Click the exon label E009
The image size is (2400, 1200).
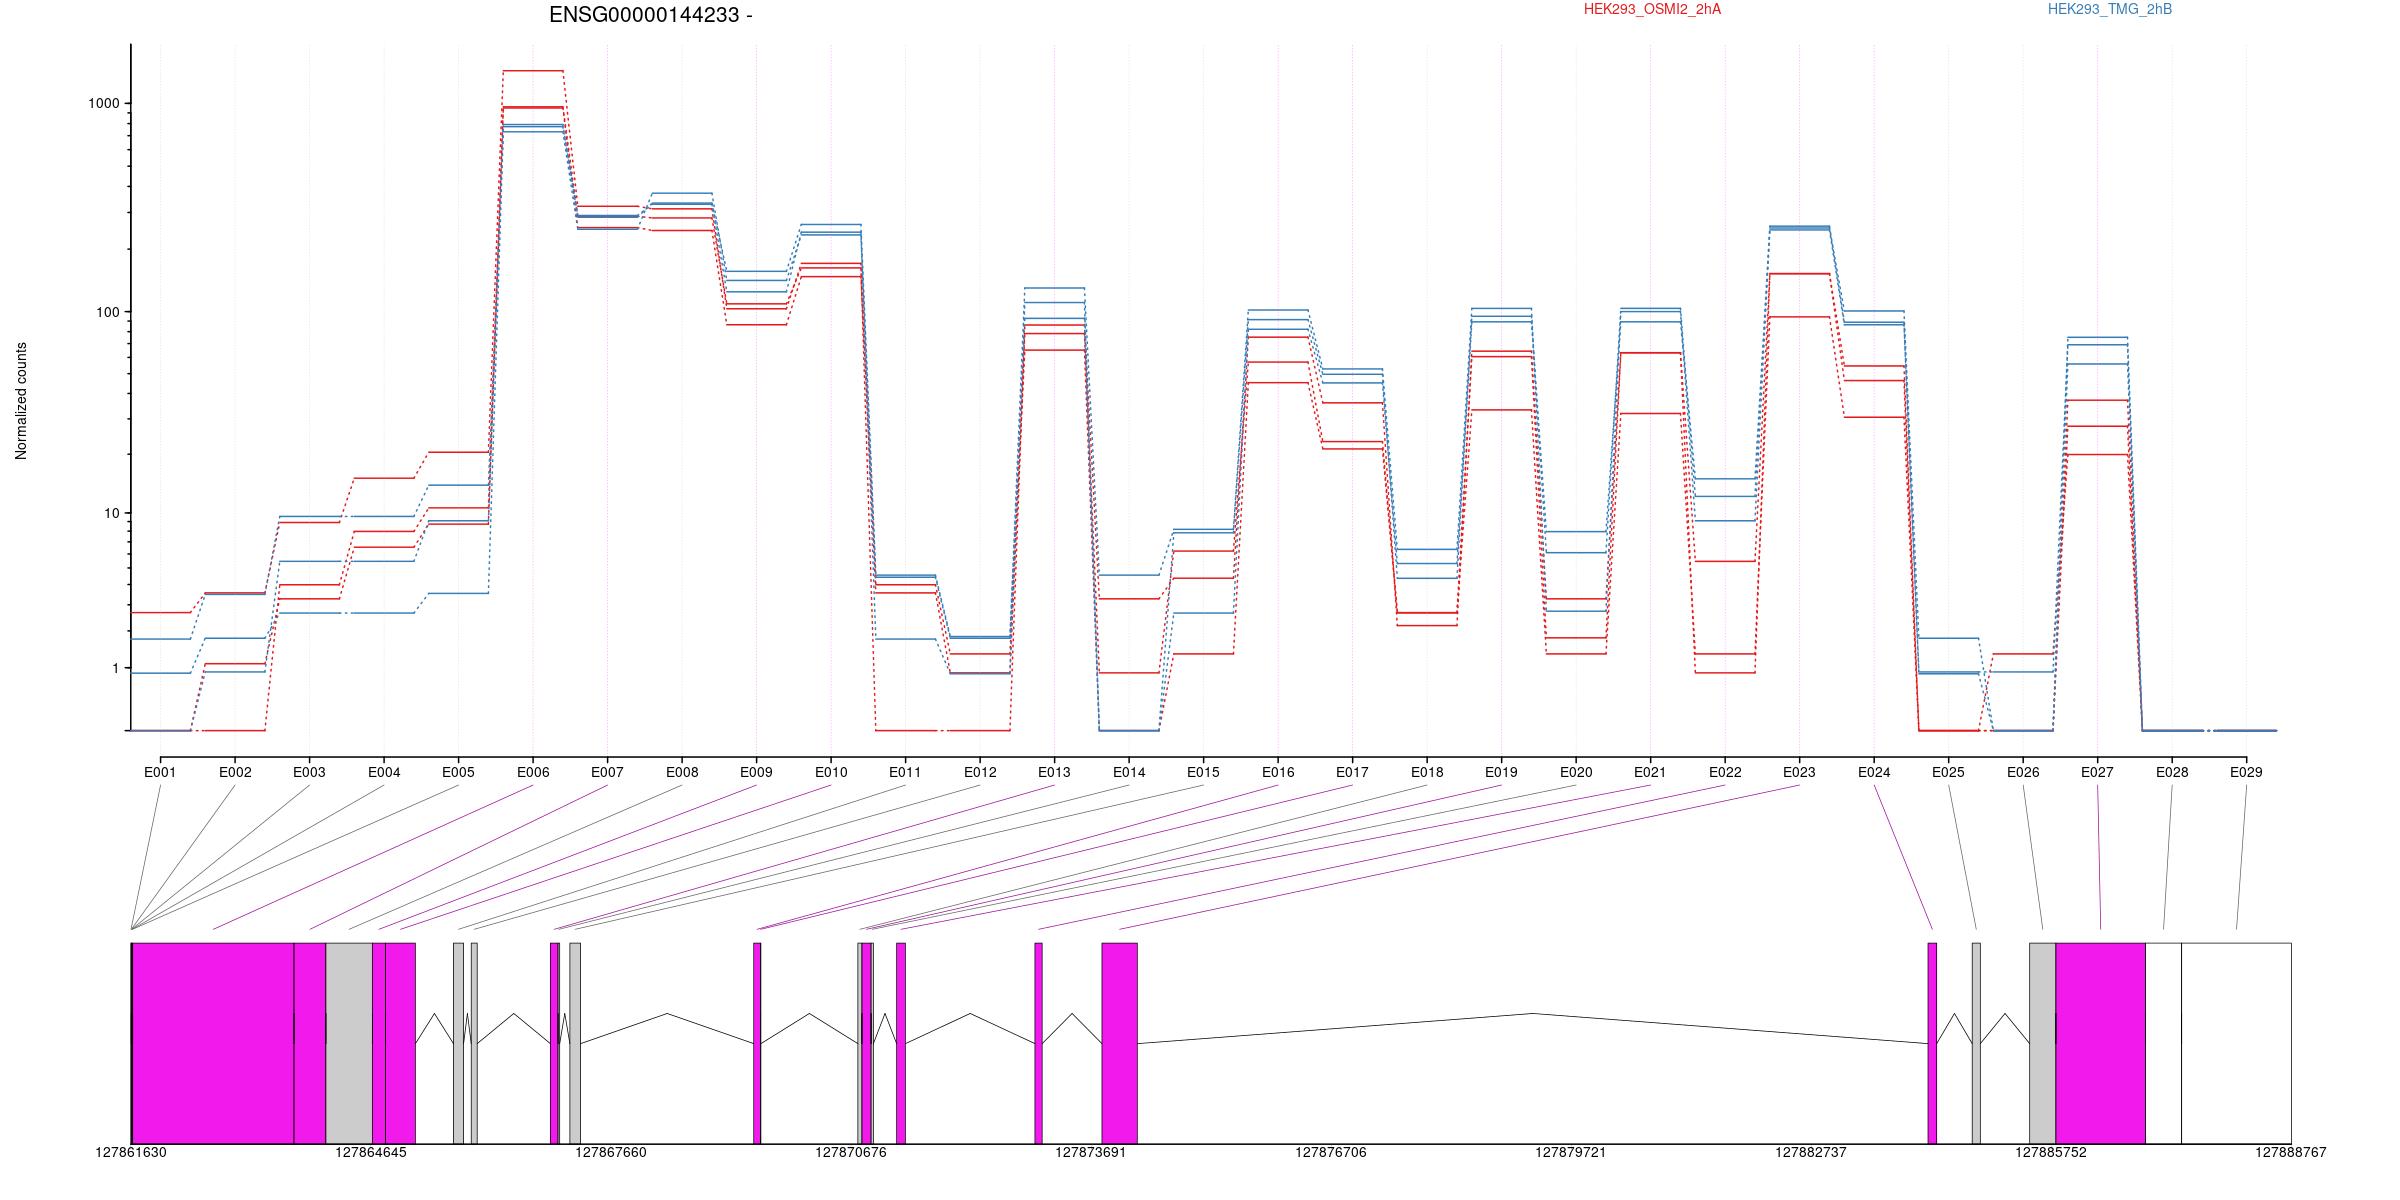coord(756,772)
